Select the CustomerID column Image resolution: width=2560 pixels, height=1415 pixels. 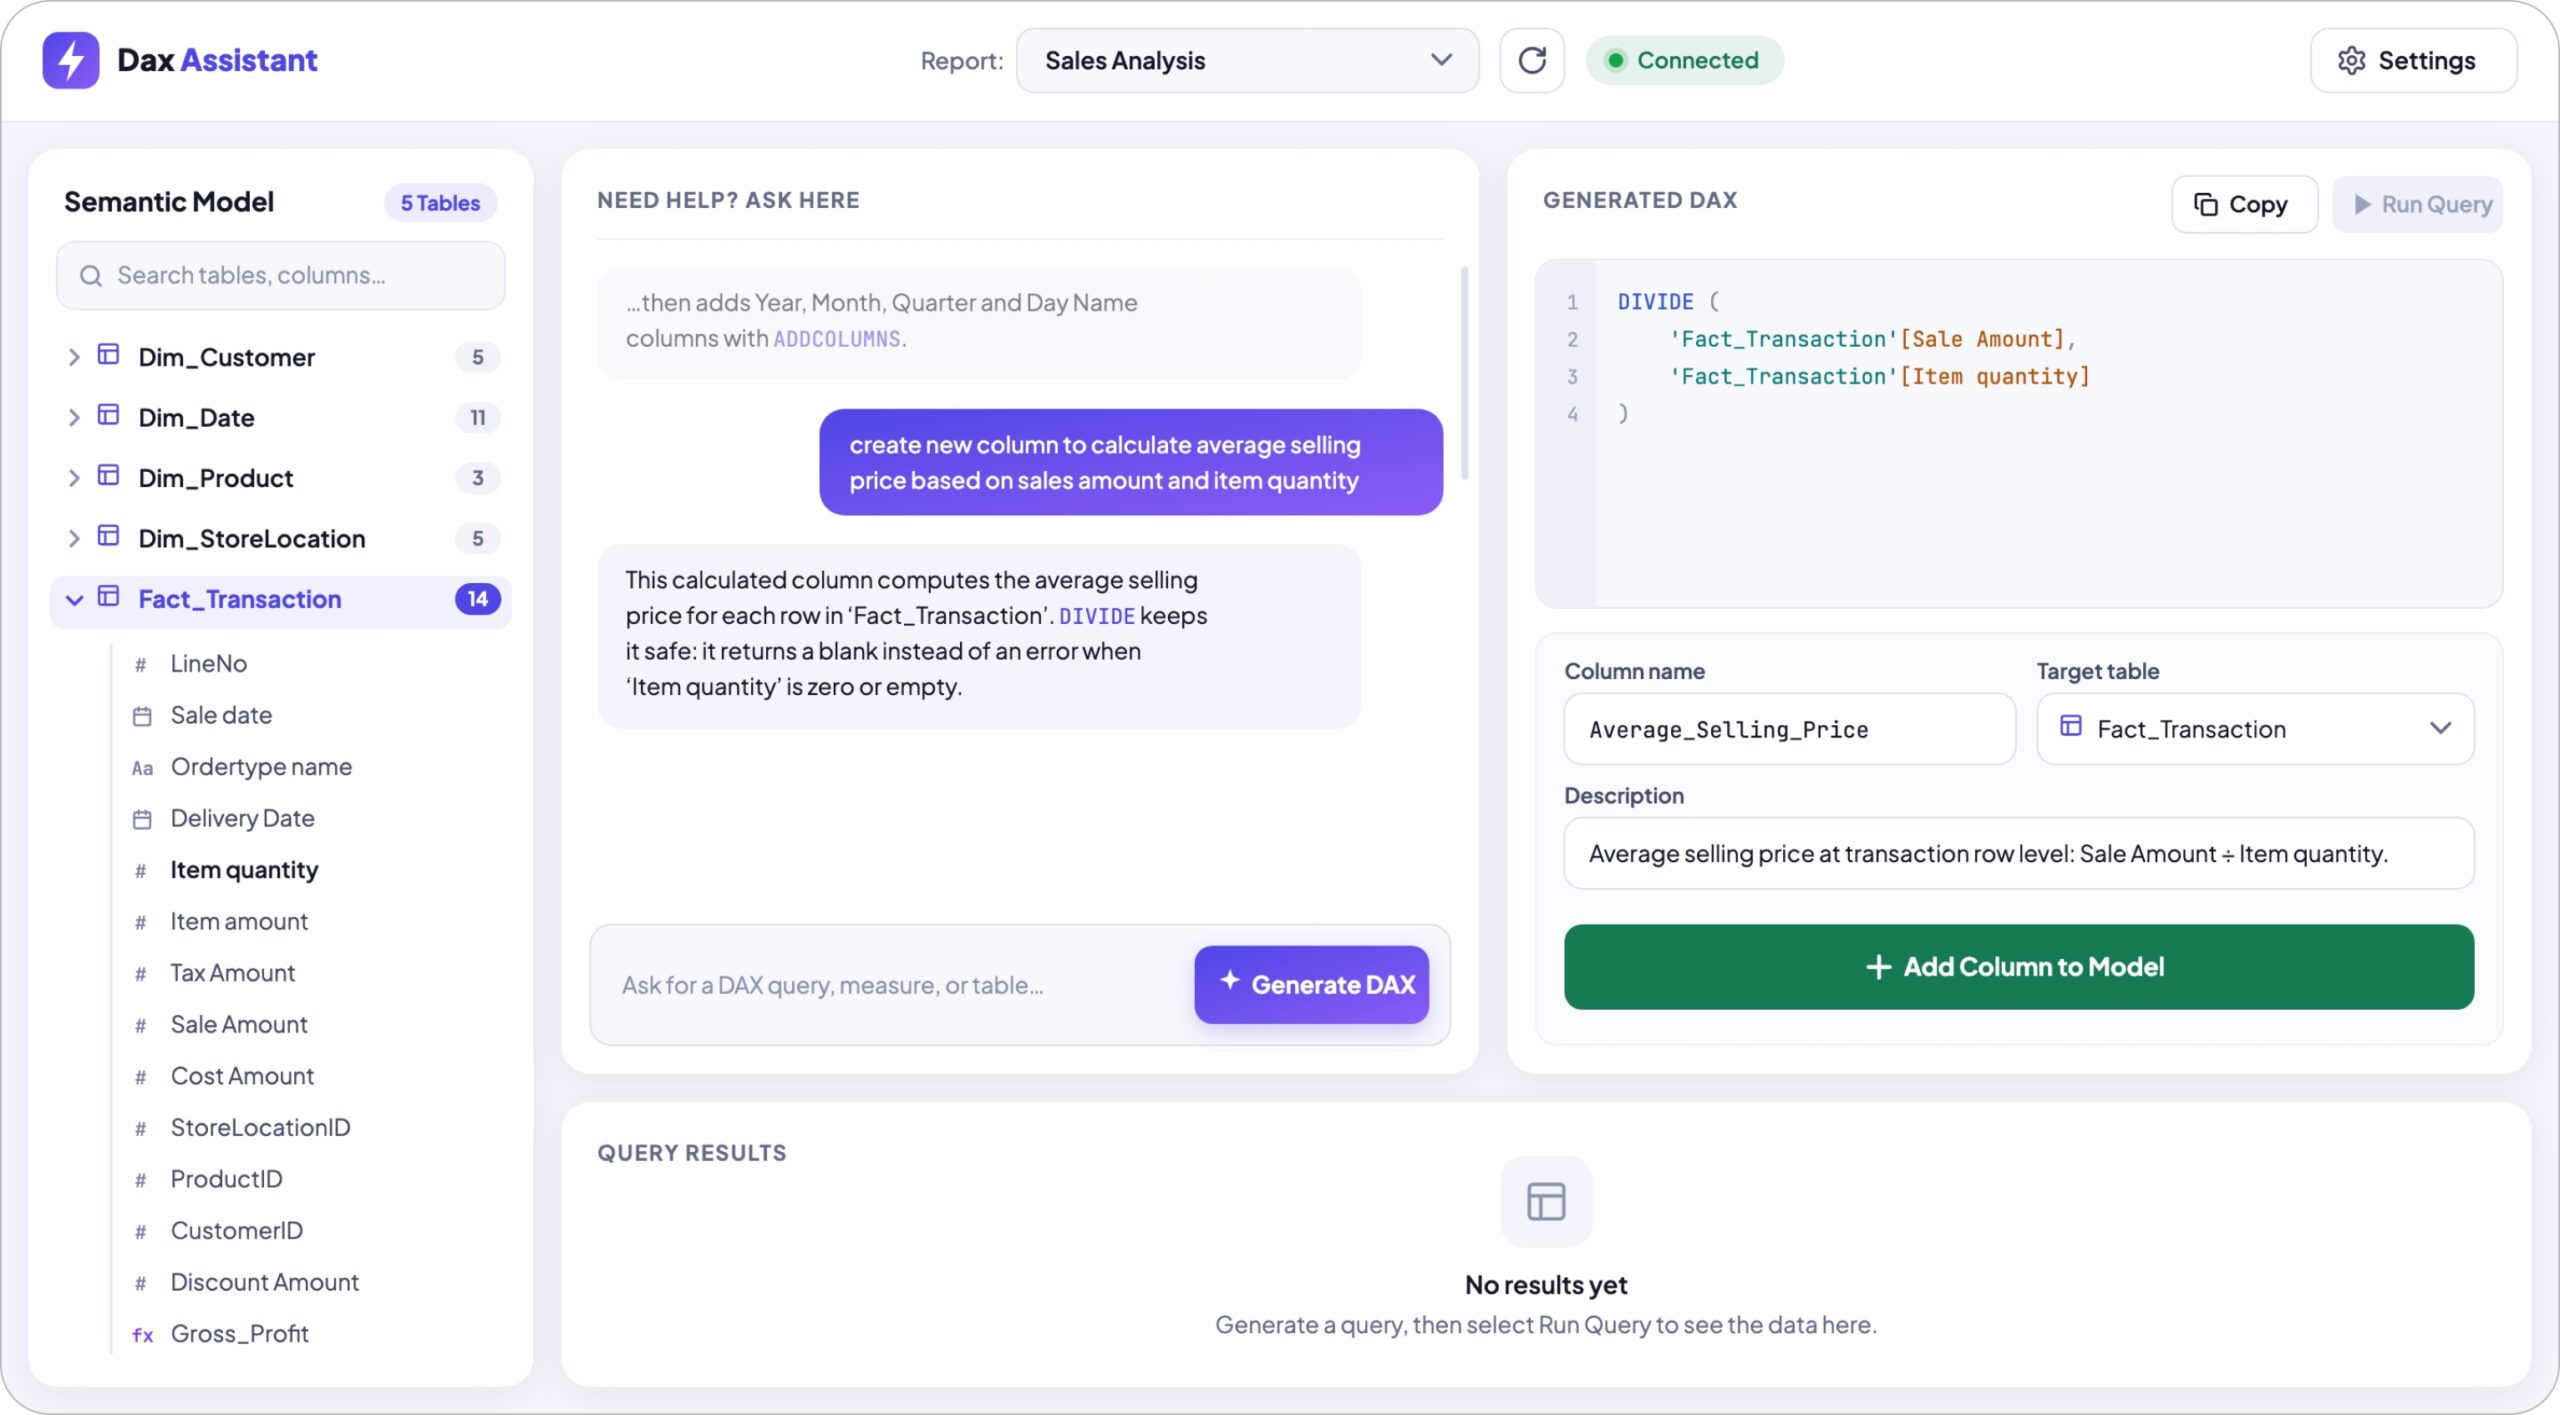[x=236, y=1230]
